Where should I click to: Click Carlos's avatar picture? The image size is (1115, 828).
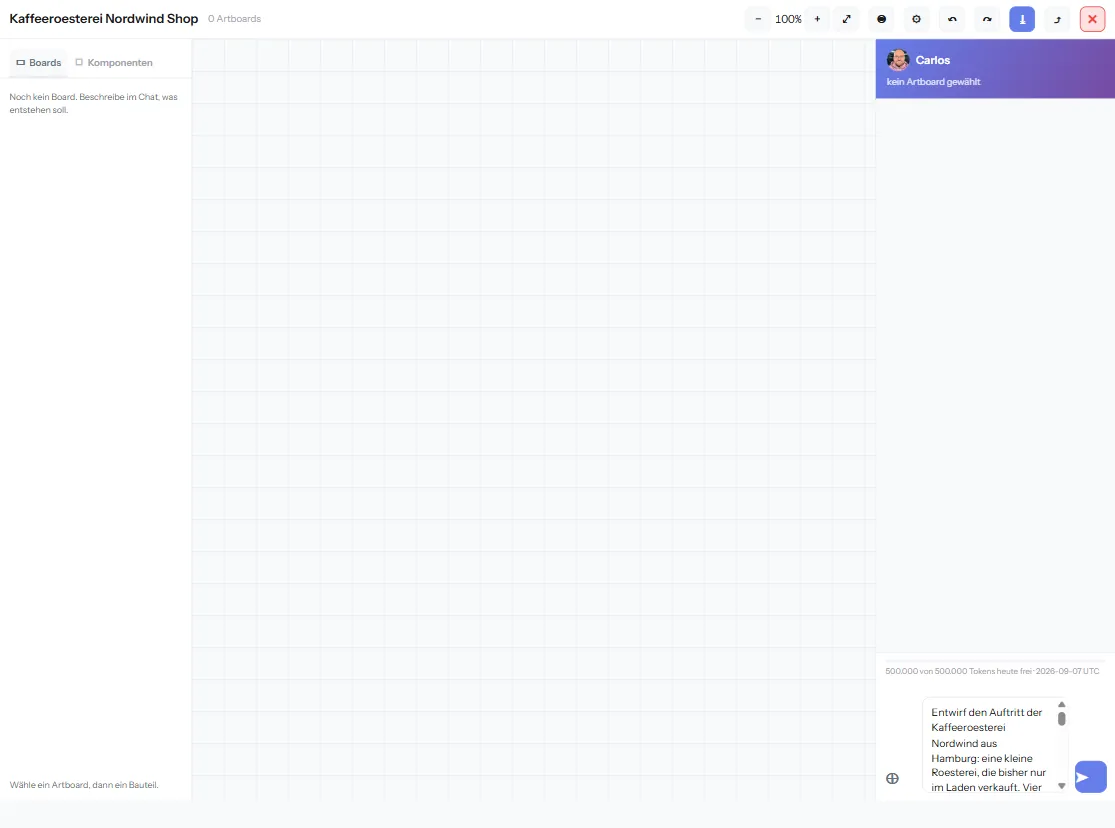click(x=898, y=60)
